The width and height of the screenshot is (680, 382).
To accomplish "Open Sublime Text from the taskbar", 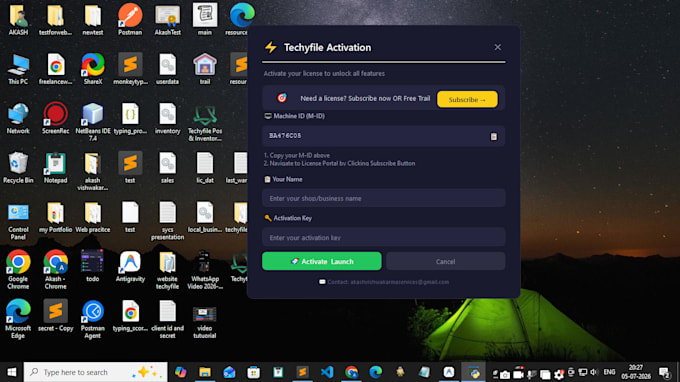I will tap(303, 372).
